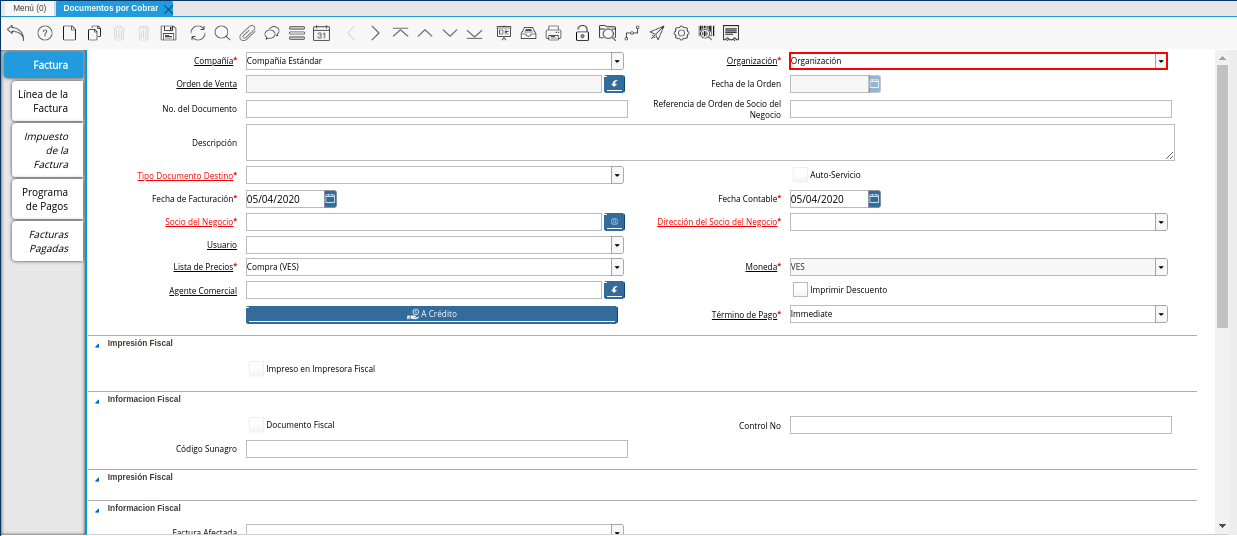Viewport: 1237px width, 536px height.
Task: Open the settings gear icon in toolbar
Action: pyautogui.click(x=681, y=33)
